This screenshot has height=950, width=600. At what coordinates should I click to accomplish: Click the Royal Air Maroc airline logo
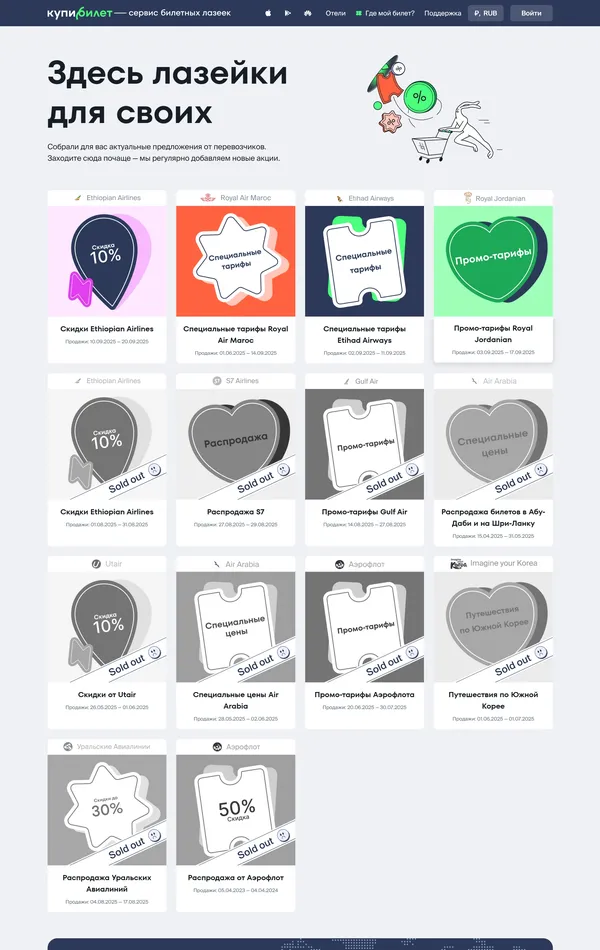[x=208, y=198]
